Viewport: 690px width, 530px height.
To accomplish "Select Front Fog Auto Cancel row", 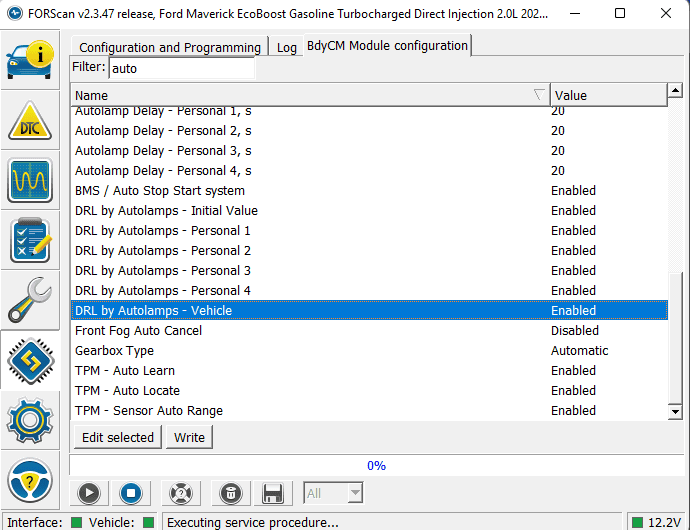I will click(369, 331).
